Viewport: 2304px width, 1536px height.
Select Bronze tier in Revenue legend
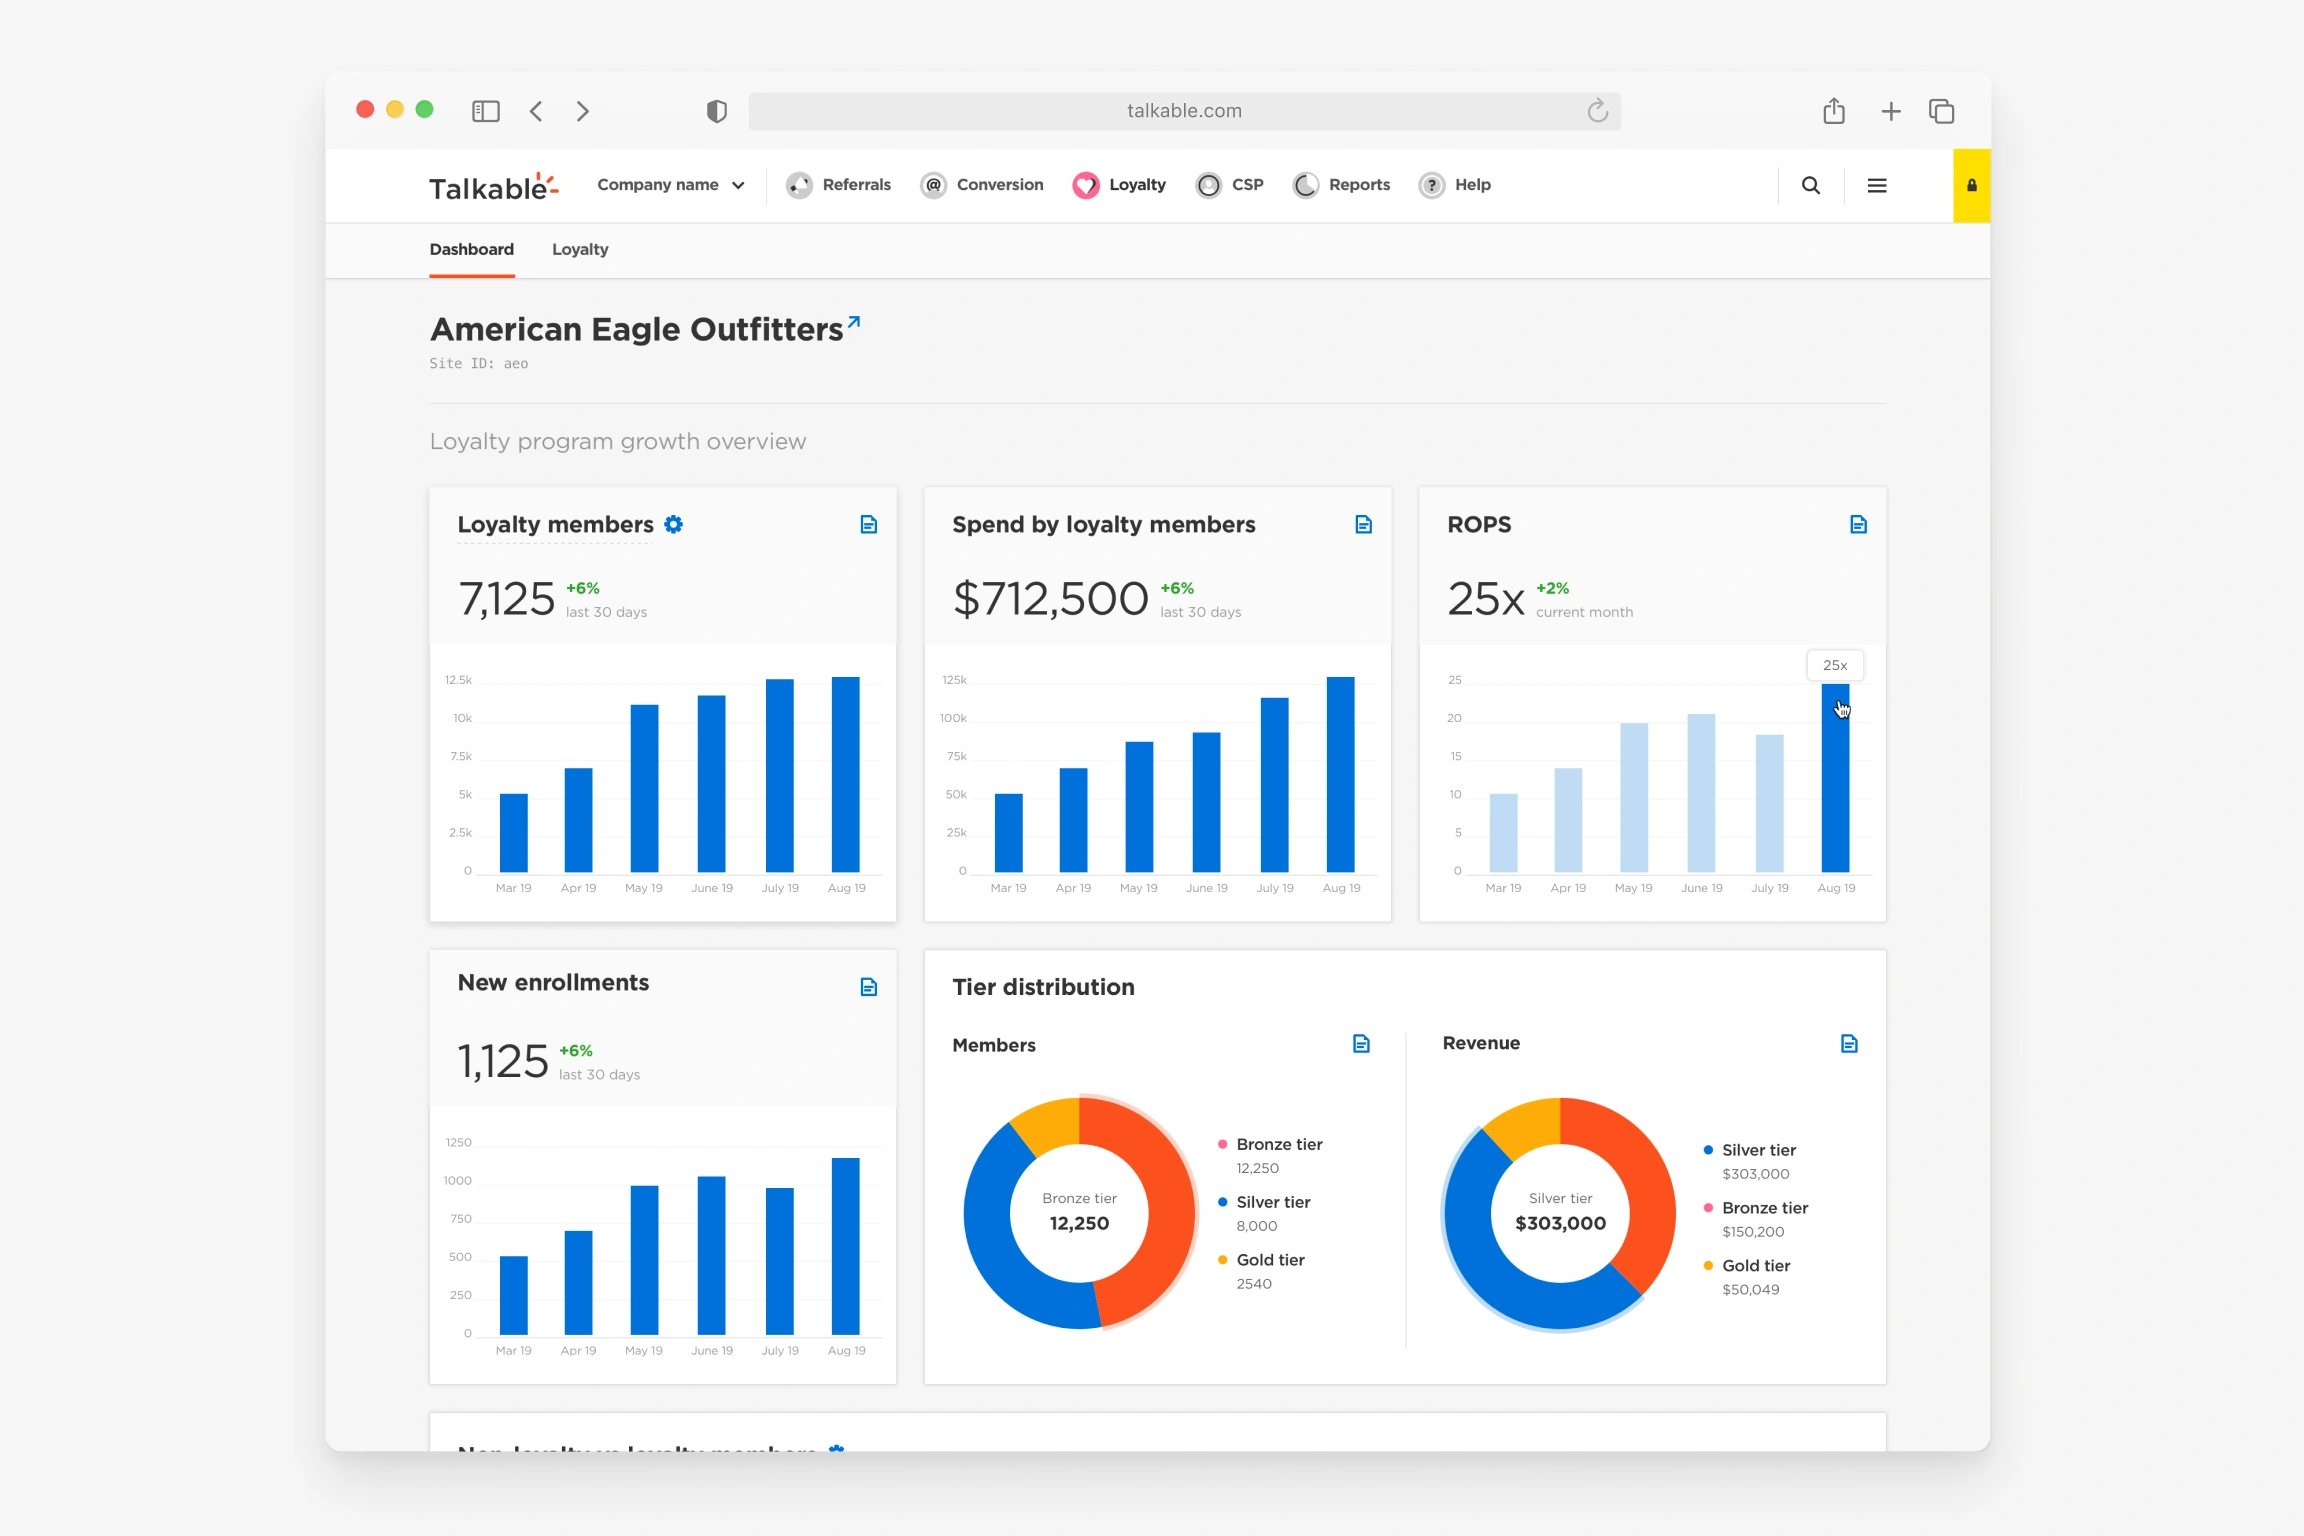pyautogui.click(x=1756, y=1219)
